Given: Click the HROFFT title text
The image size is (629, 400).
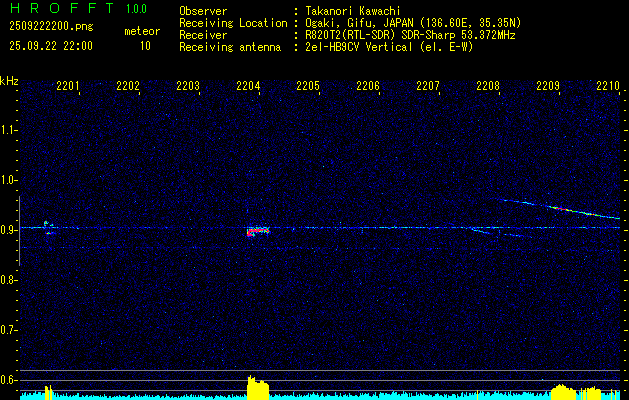Looking at the screenshot, I should tap(62, 8).
